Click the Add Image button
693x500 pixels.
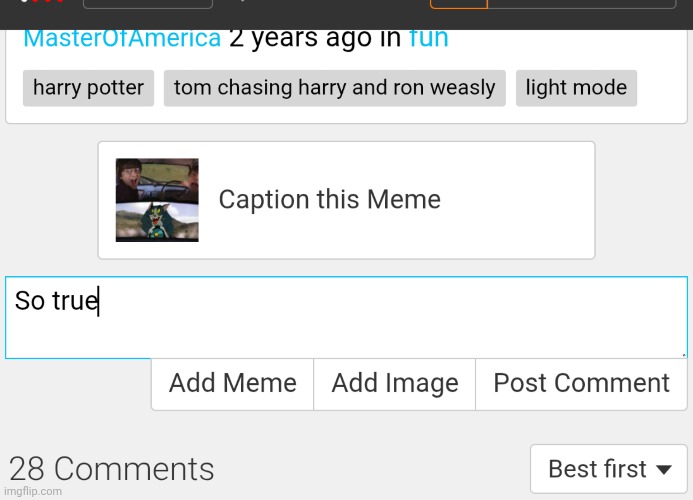(395, 383)
